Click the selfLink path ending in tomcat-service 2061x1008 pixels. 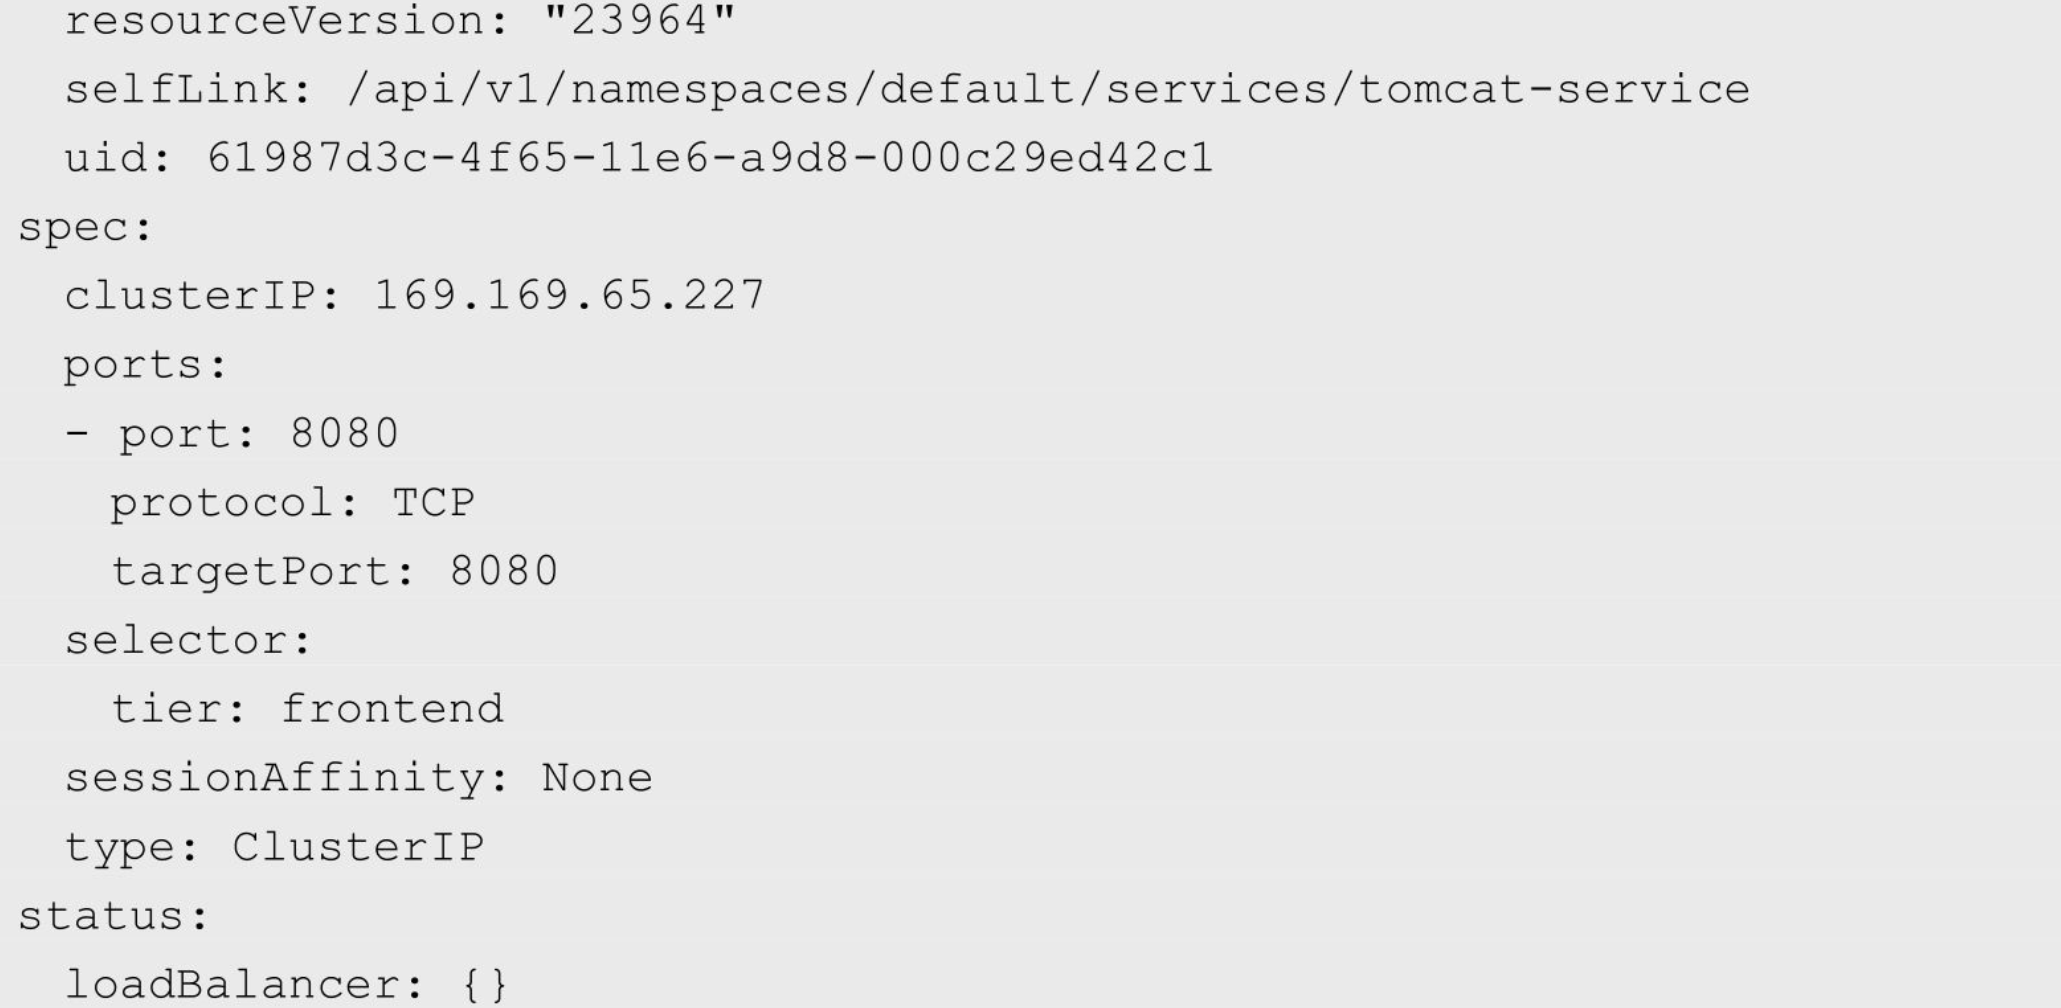click(x=1048, y=90)
